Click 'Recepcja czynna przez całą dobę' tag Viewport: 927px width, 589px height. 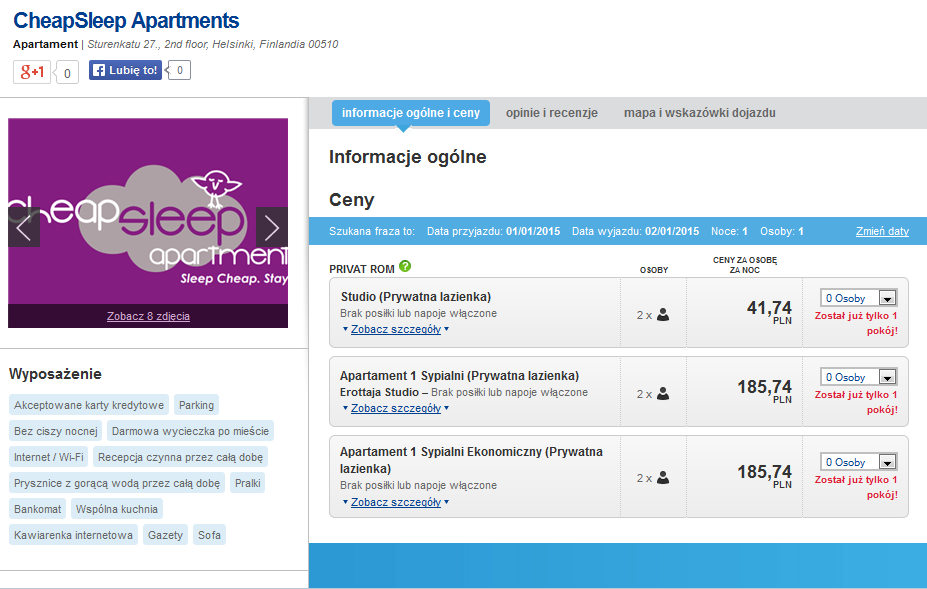click(x=180, y=457)
